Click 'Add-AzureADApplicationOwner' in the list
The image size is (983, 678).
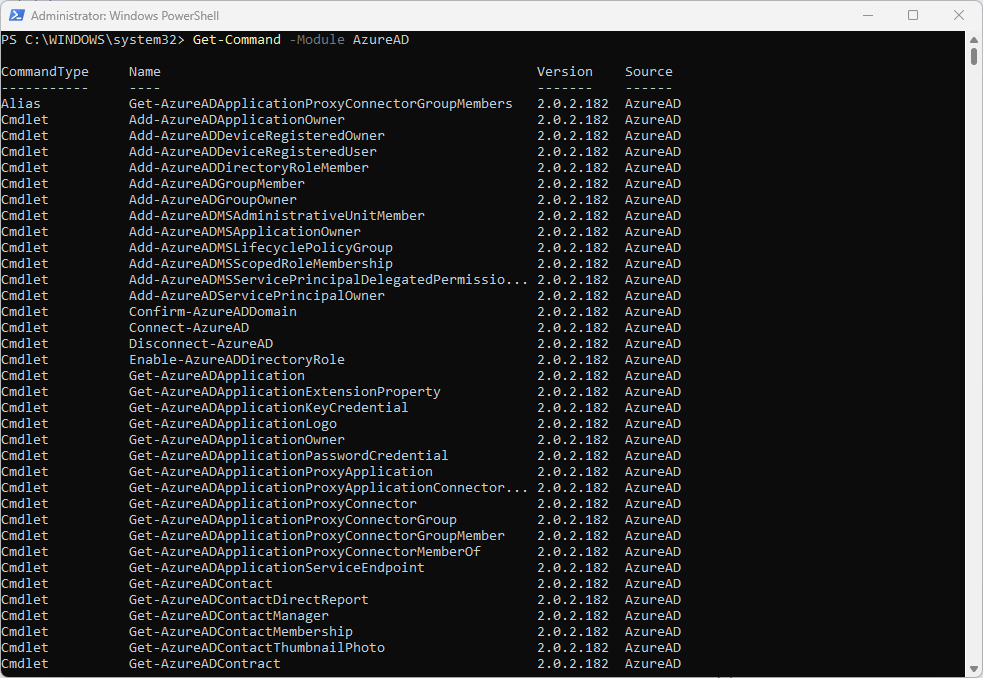pos(236,120)
